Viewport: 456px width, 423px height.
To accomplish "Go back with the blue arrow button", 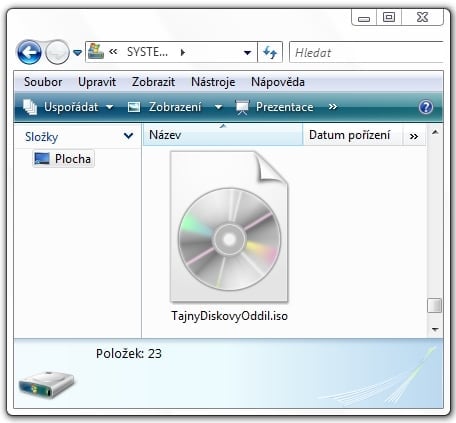I will 29,52.
